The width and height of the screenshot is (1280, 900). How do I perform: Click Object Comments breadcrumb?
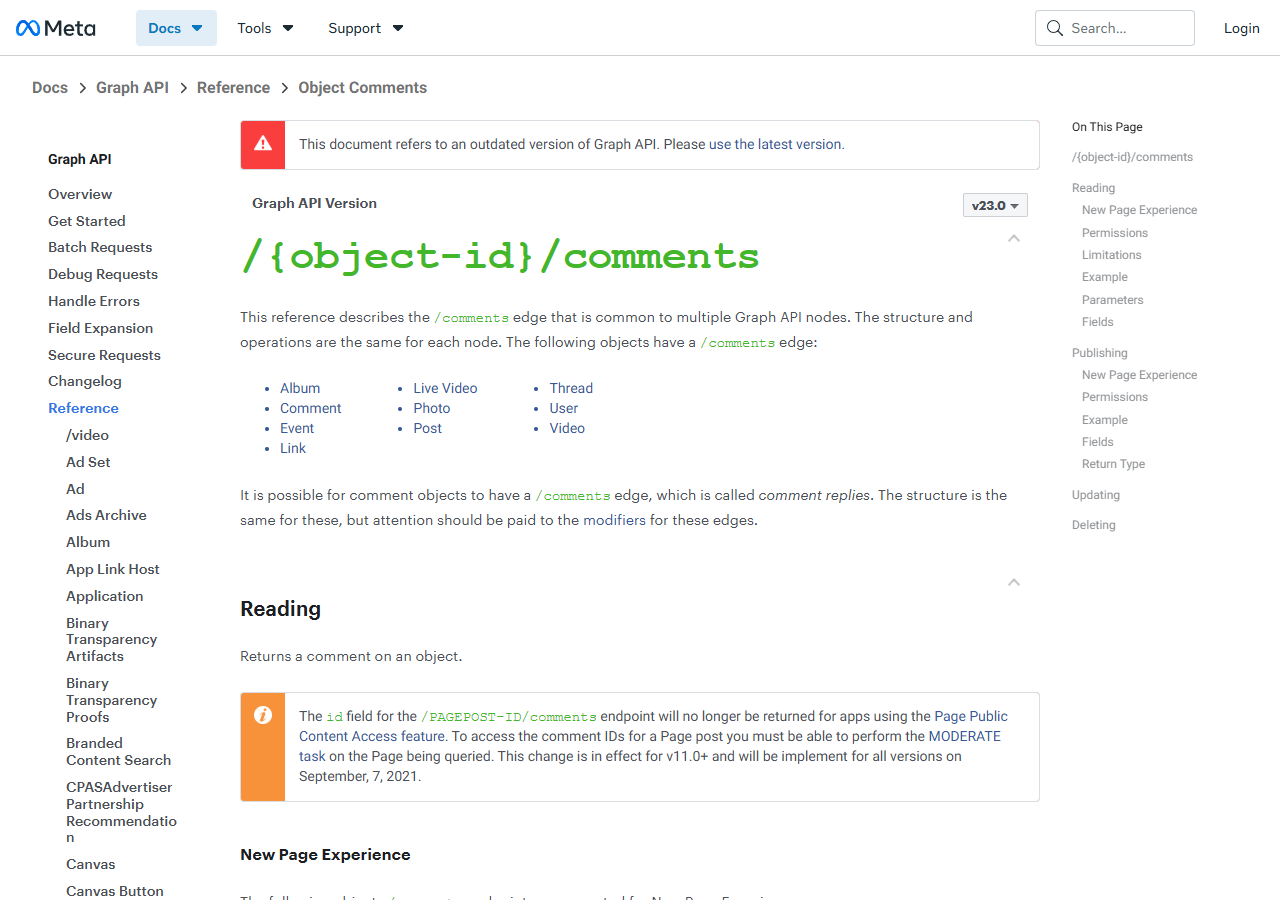click(363, 88)
